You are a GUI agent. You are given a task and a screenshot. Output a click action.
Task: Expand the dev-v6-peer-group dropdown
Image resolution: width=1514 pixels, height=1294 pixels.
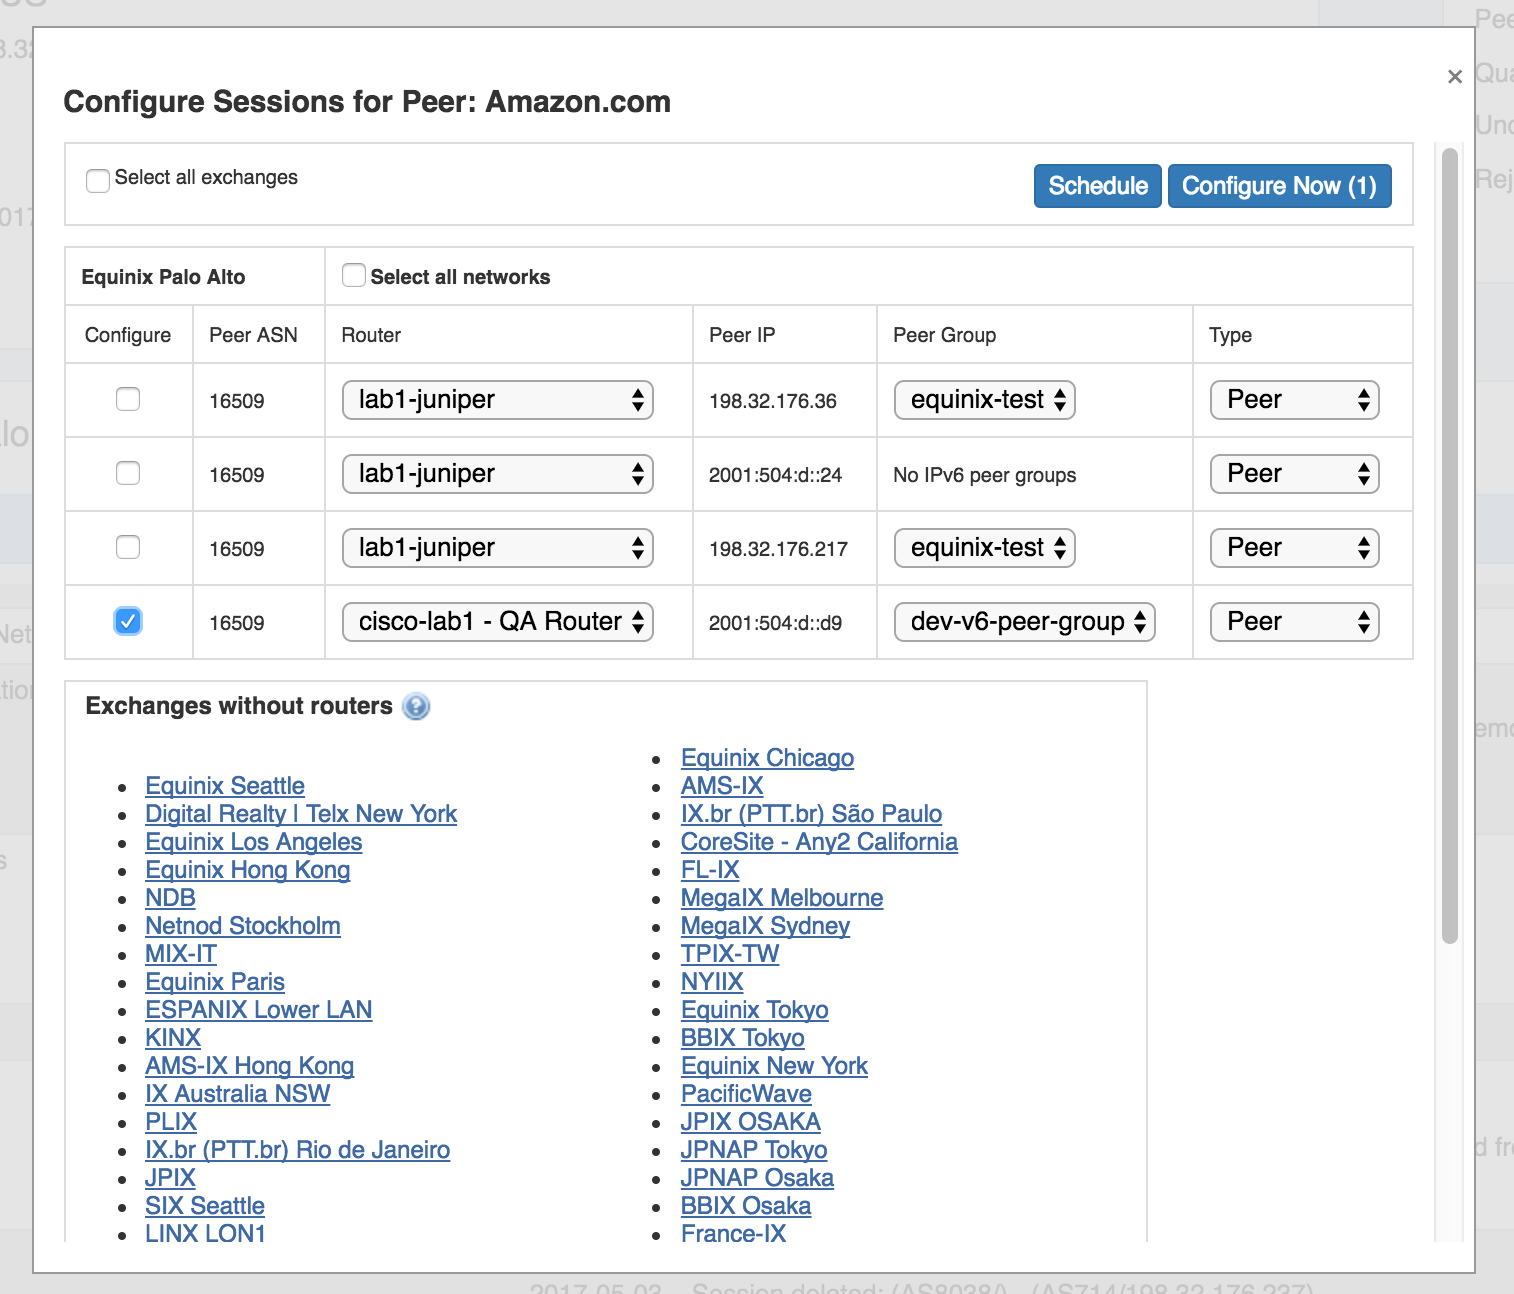tap(1024, 622)
